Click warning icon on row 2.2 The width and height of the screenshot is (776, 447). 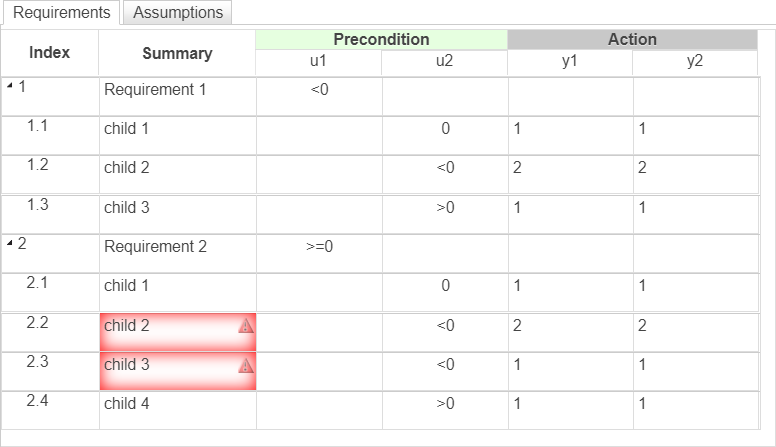246,326
